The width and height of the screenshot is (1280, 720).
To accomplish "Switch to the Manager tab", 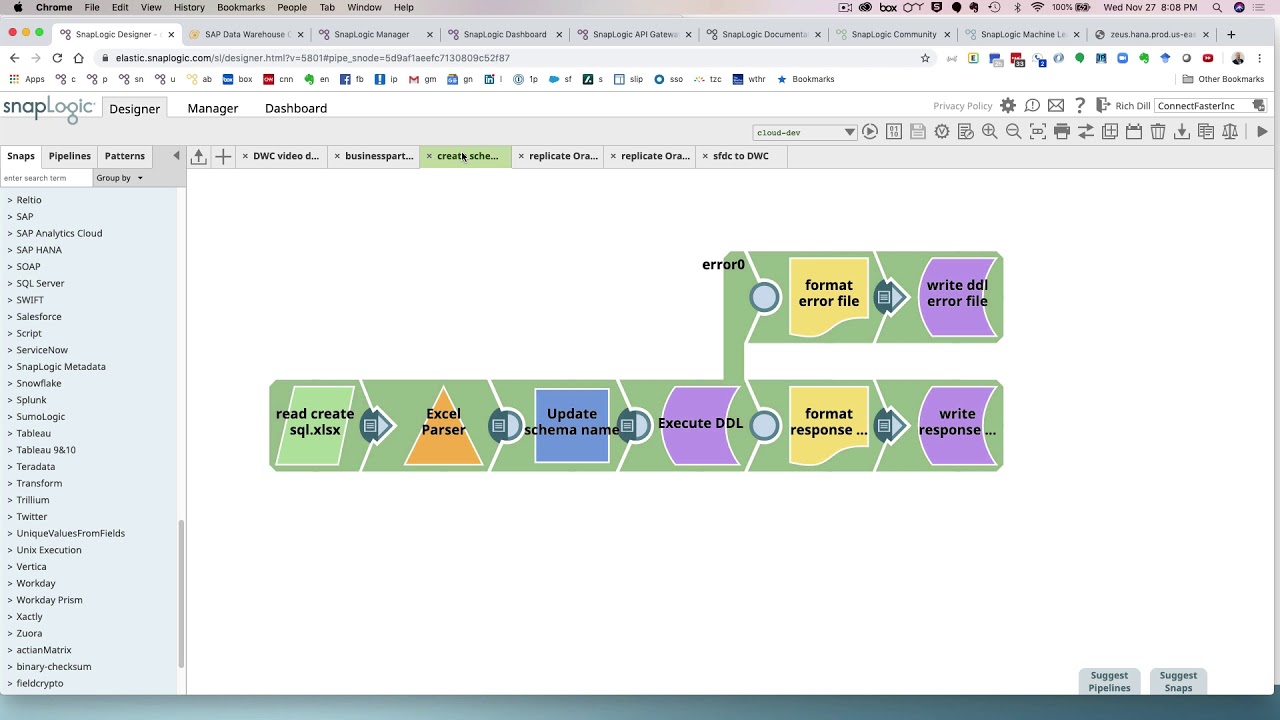I will click(213, 108).
